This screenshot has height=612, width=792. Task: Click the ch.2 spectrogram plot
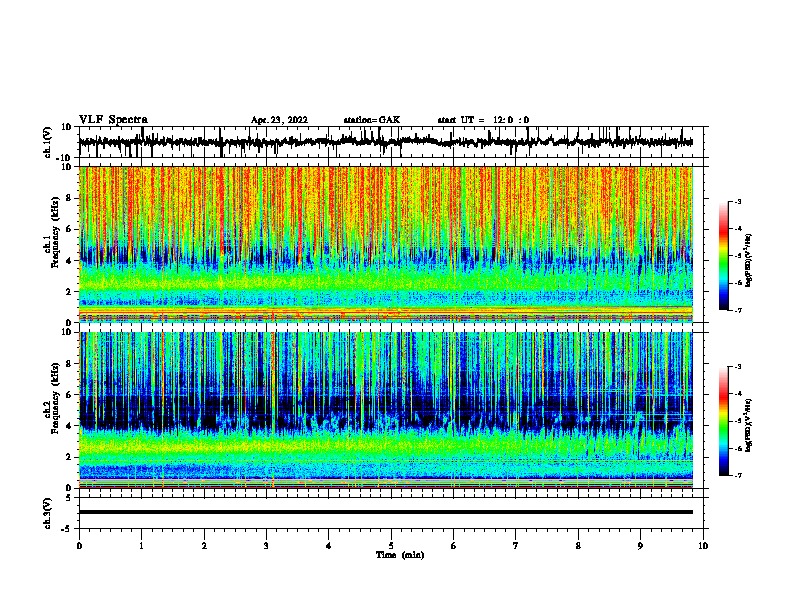(386, 410)
